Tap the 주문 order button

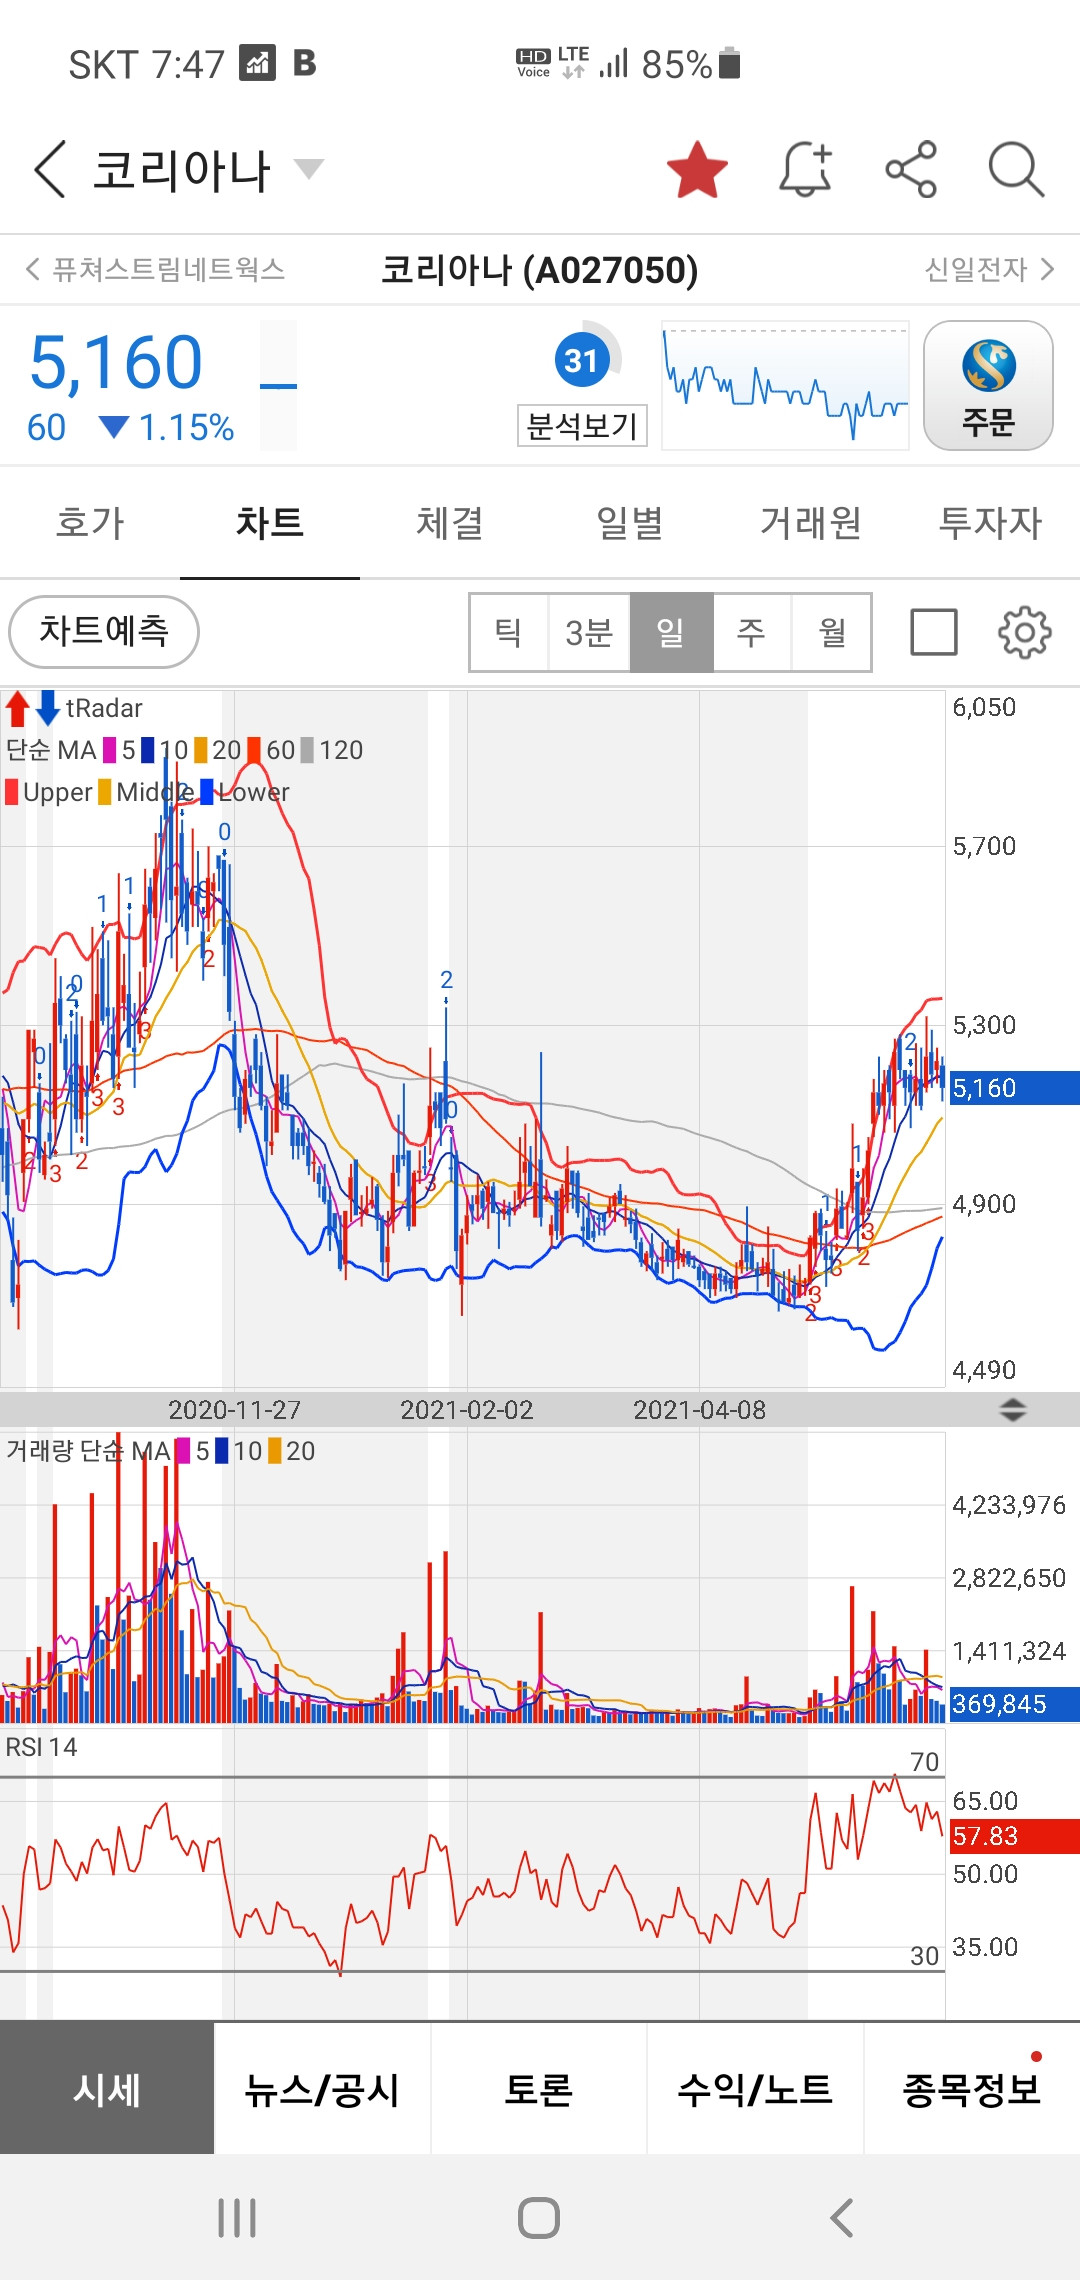988,386
